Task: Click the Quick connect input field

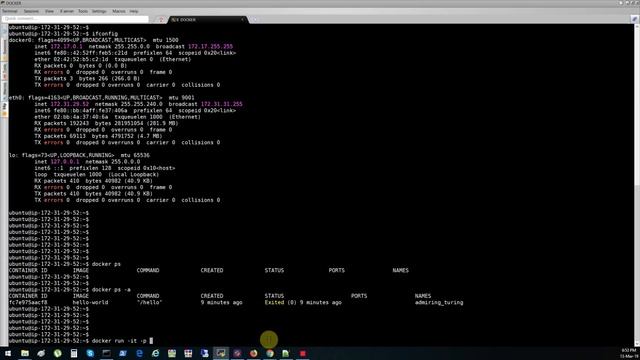Action: [x=75, y=19]
